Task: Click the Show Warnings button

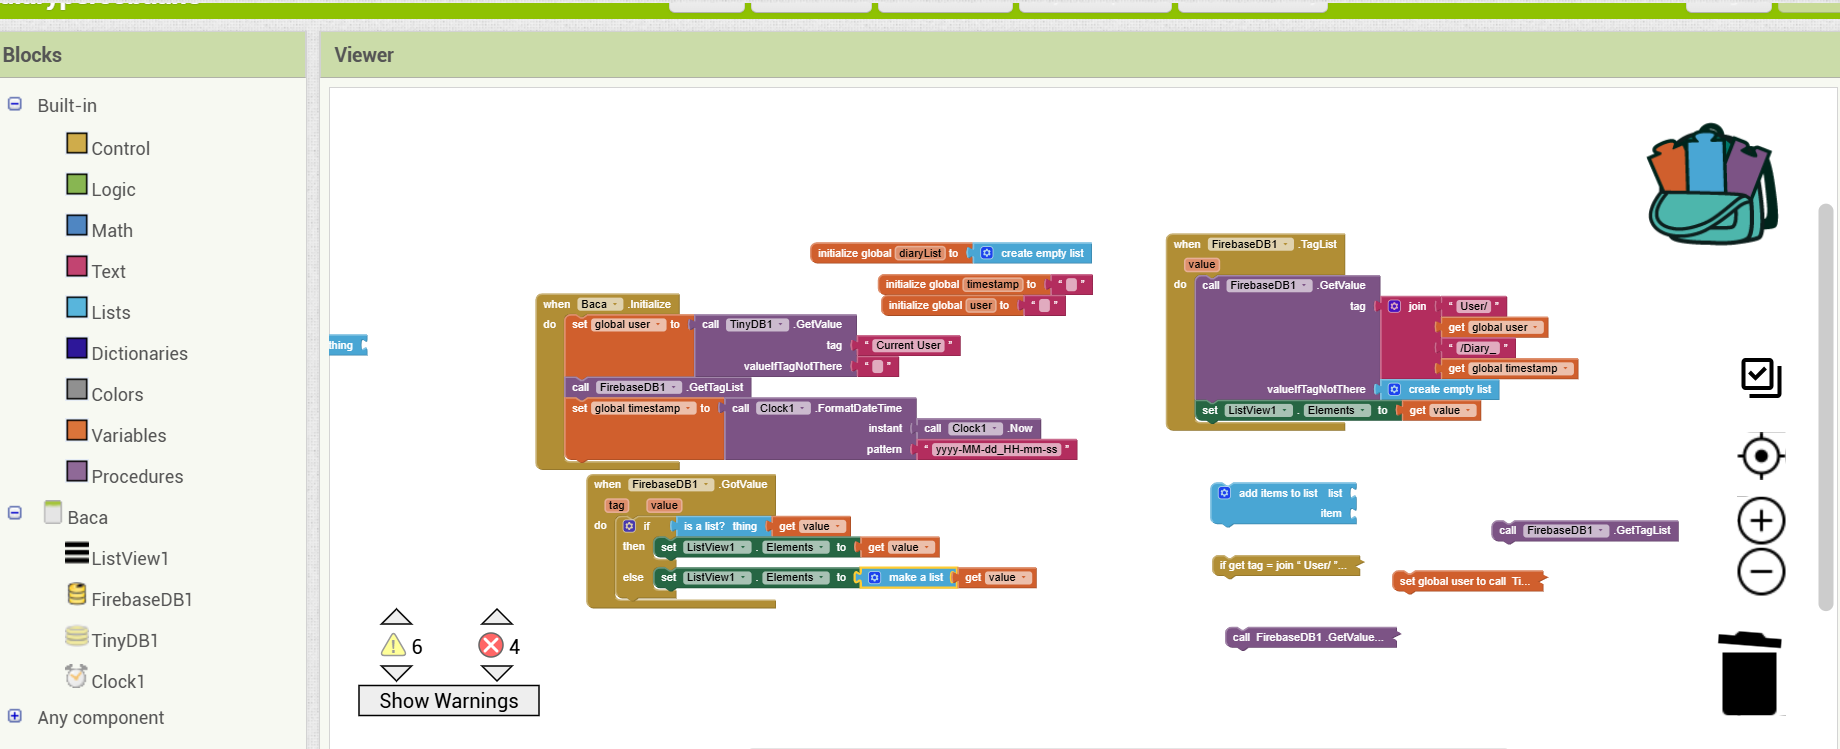Action: tap(448, 701)
